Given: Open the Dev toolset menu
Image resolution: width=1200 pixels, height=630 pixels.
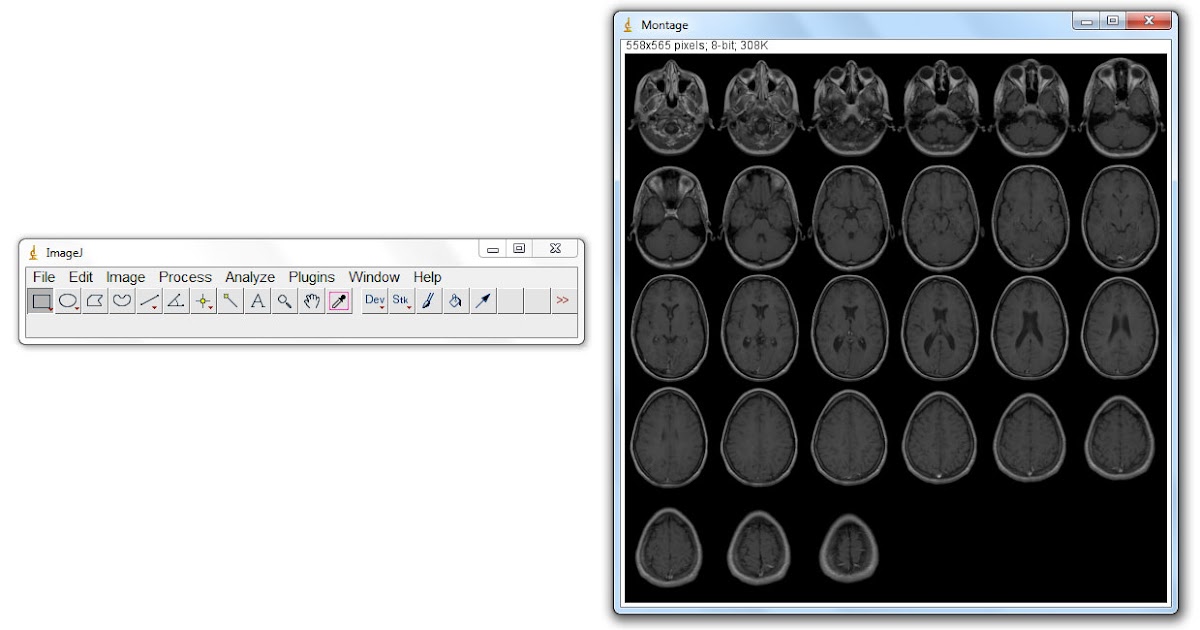Looking at the screenshot, I should [x=374, y=300].
